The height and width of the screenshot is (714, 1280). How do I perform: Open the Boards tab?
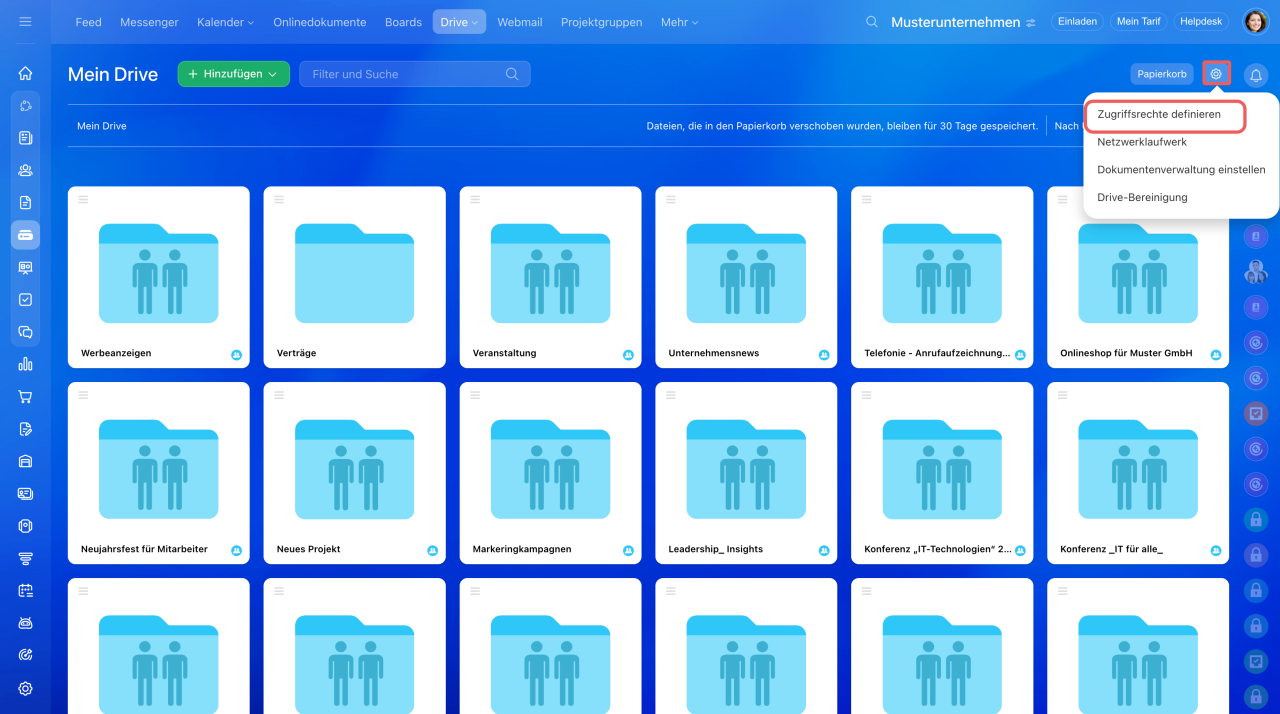[403, 22]
